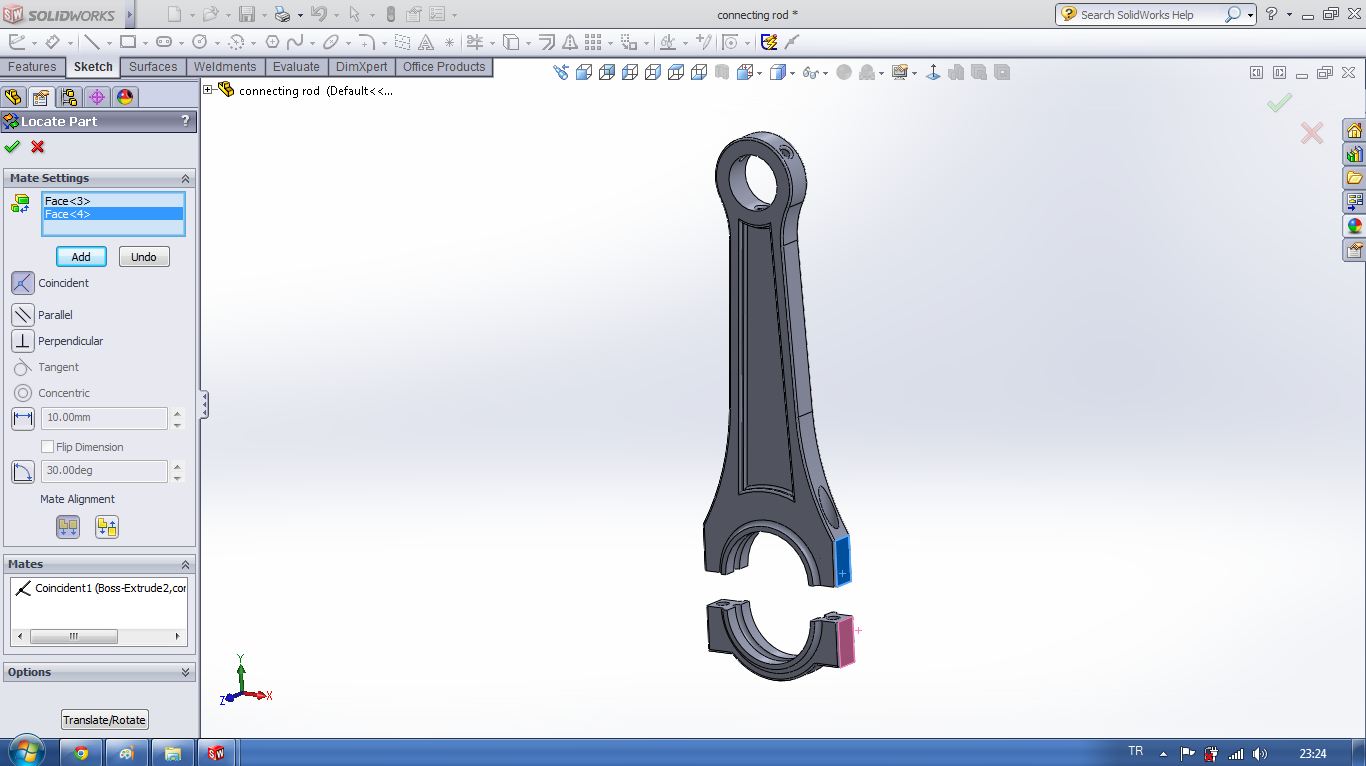This screenshot has height=766, width=1366.
Task: Choose the Parallel mate type
Action: click(x=22, y=315)
